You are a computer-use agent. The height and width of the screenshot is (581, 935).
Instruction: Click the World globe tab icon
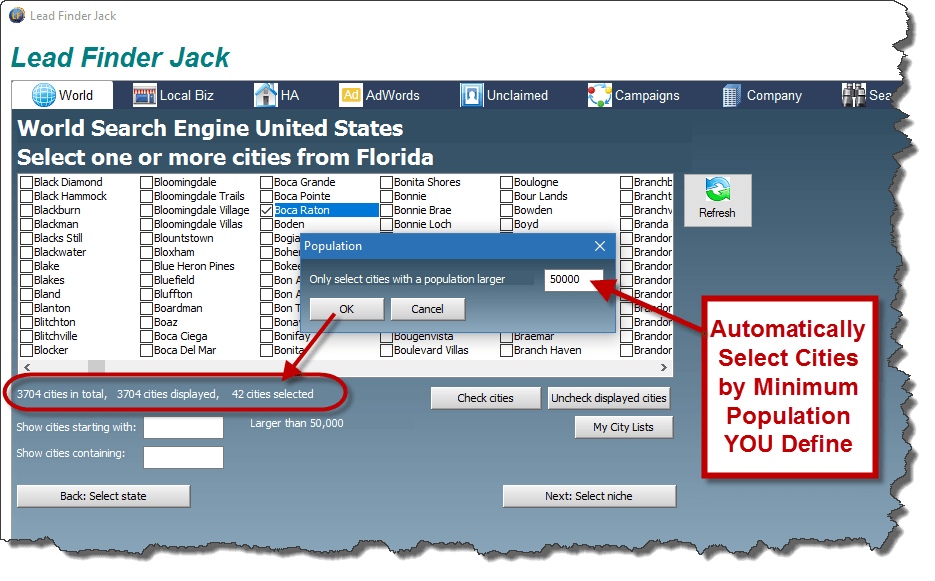click(x=45, y=95)
